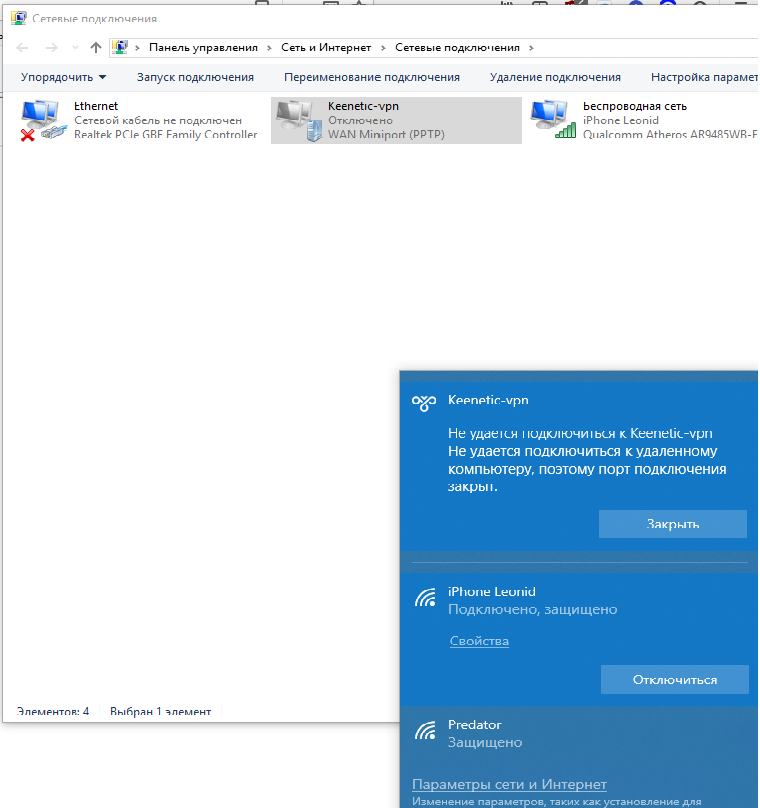760x808 pixels.
Task: Select the Predator Wi-Fi network
Action: [579, 734]
